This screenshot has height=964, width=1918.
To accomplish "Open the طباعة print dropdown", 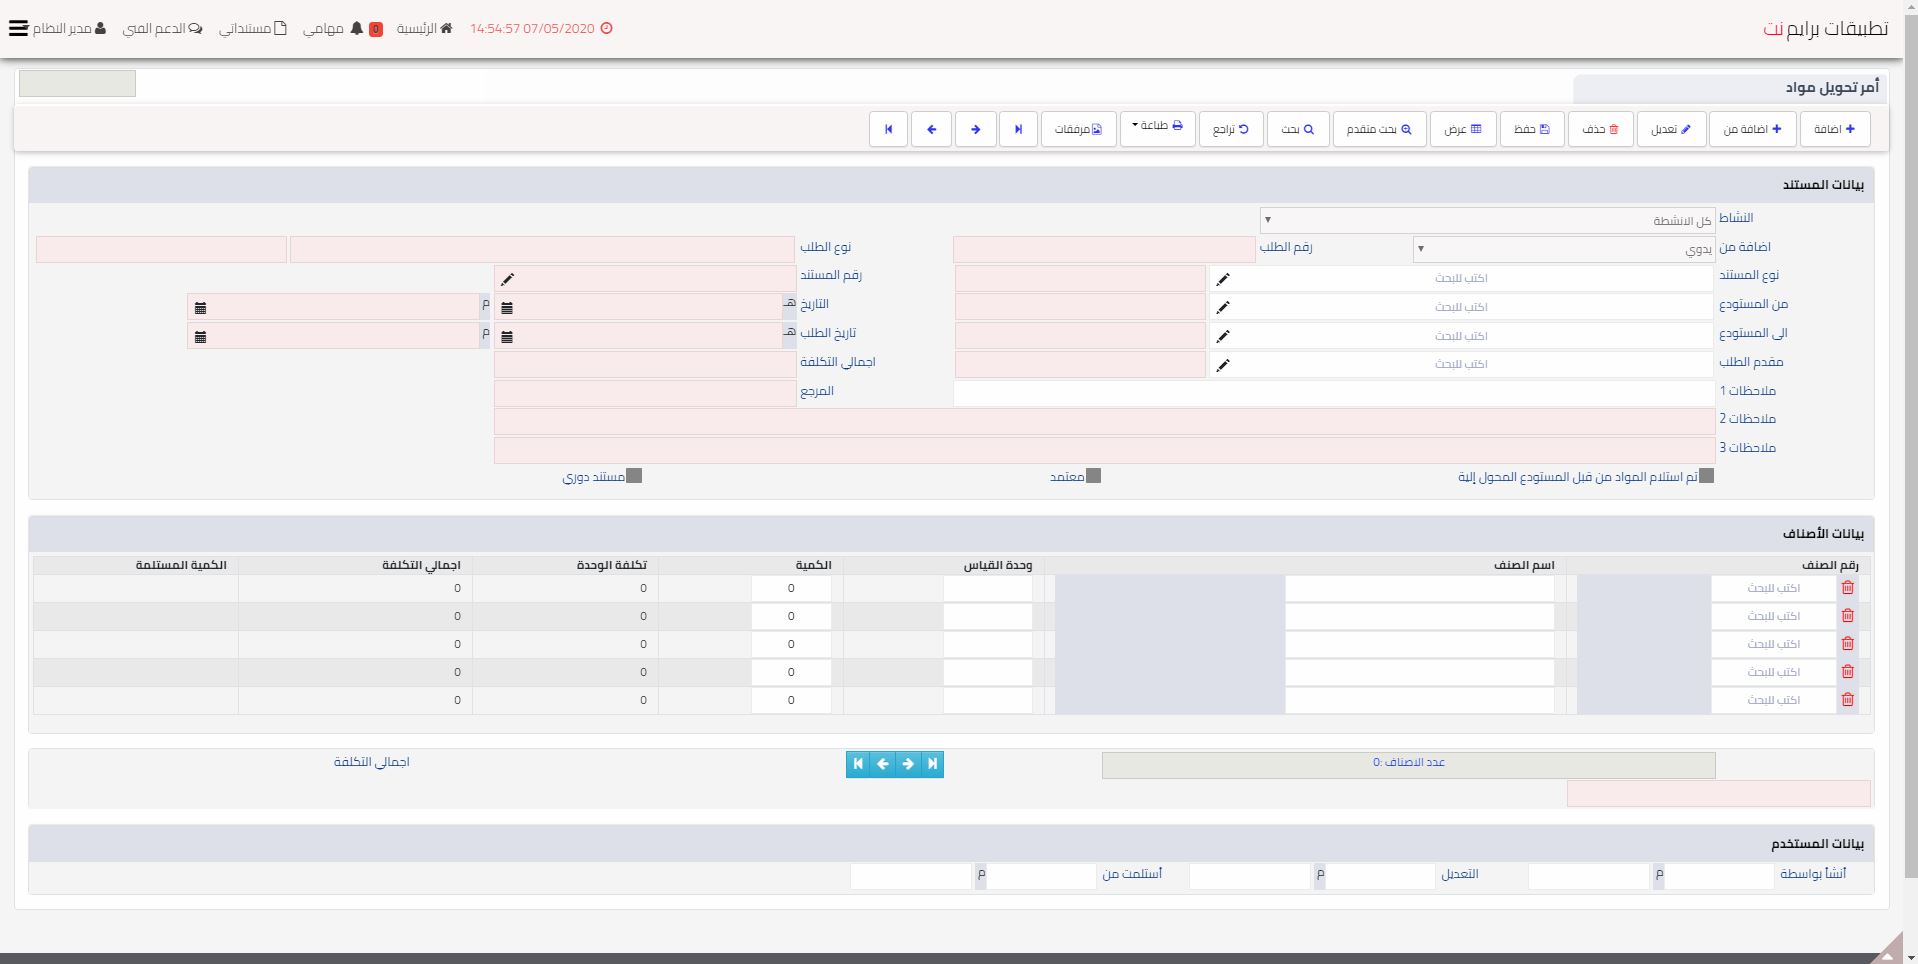I will [1157, 128].
